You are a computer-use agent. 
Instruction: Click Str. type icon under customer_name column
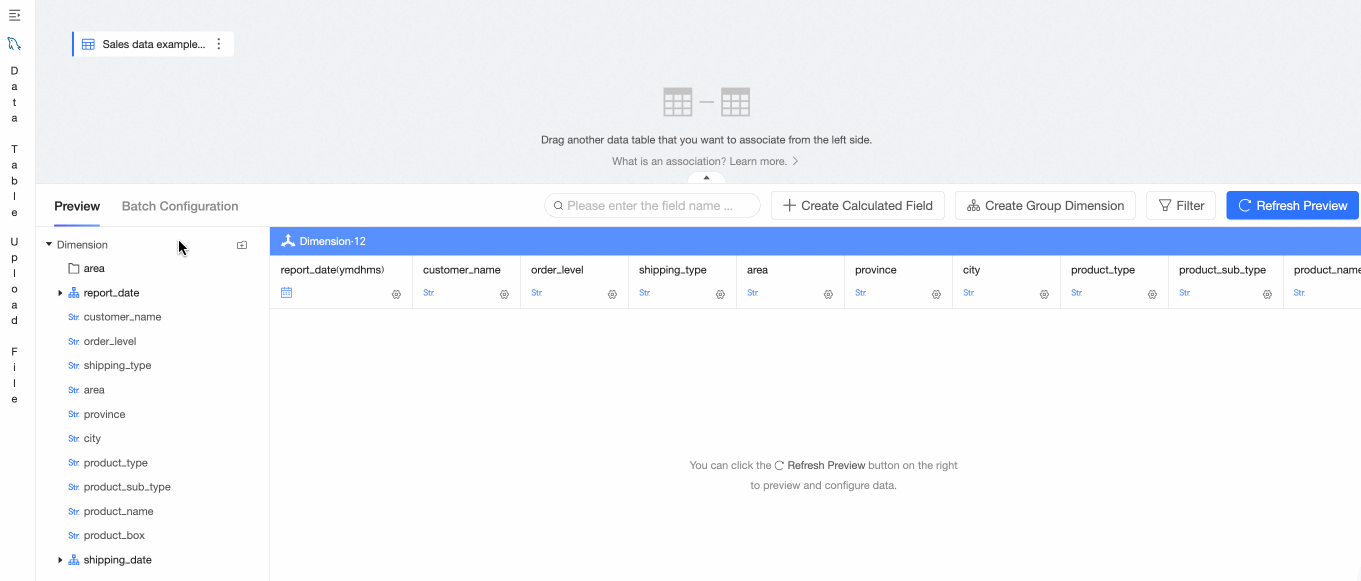[x=429, y=293]
